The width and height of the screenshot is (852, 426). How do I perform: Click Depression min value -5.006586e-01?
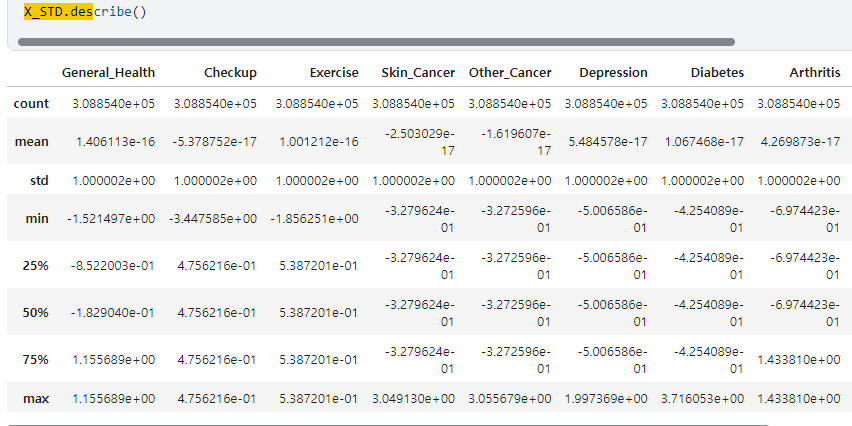click(x=612, y=219)
